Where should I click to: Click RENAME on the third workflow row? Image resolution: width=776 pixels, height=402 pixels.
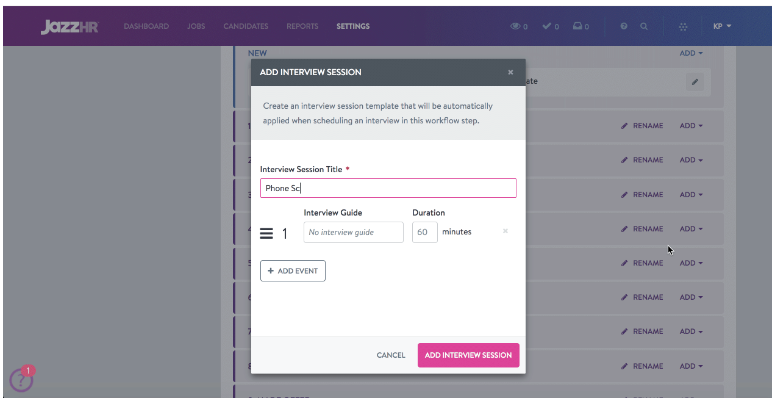tap(642, 195)
